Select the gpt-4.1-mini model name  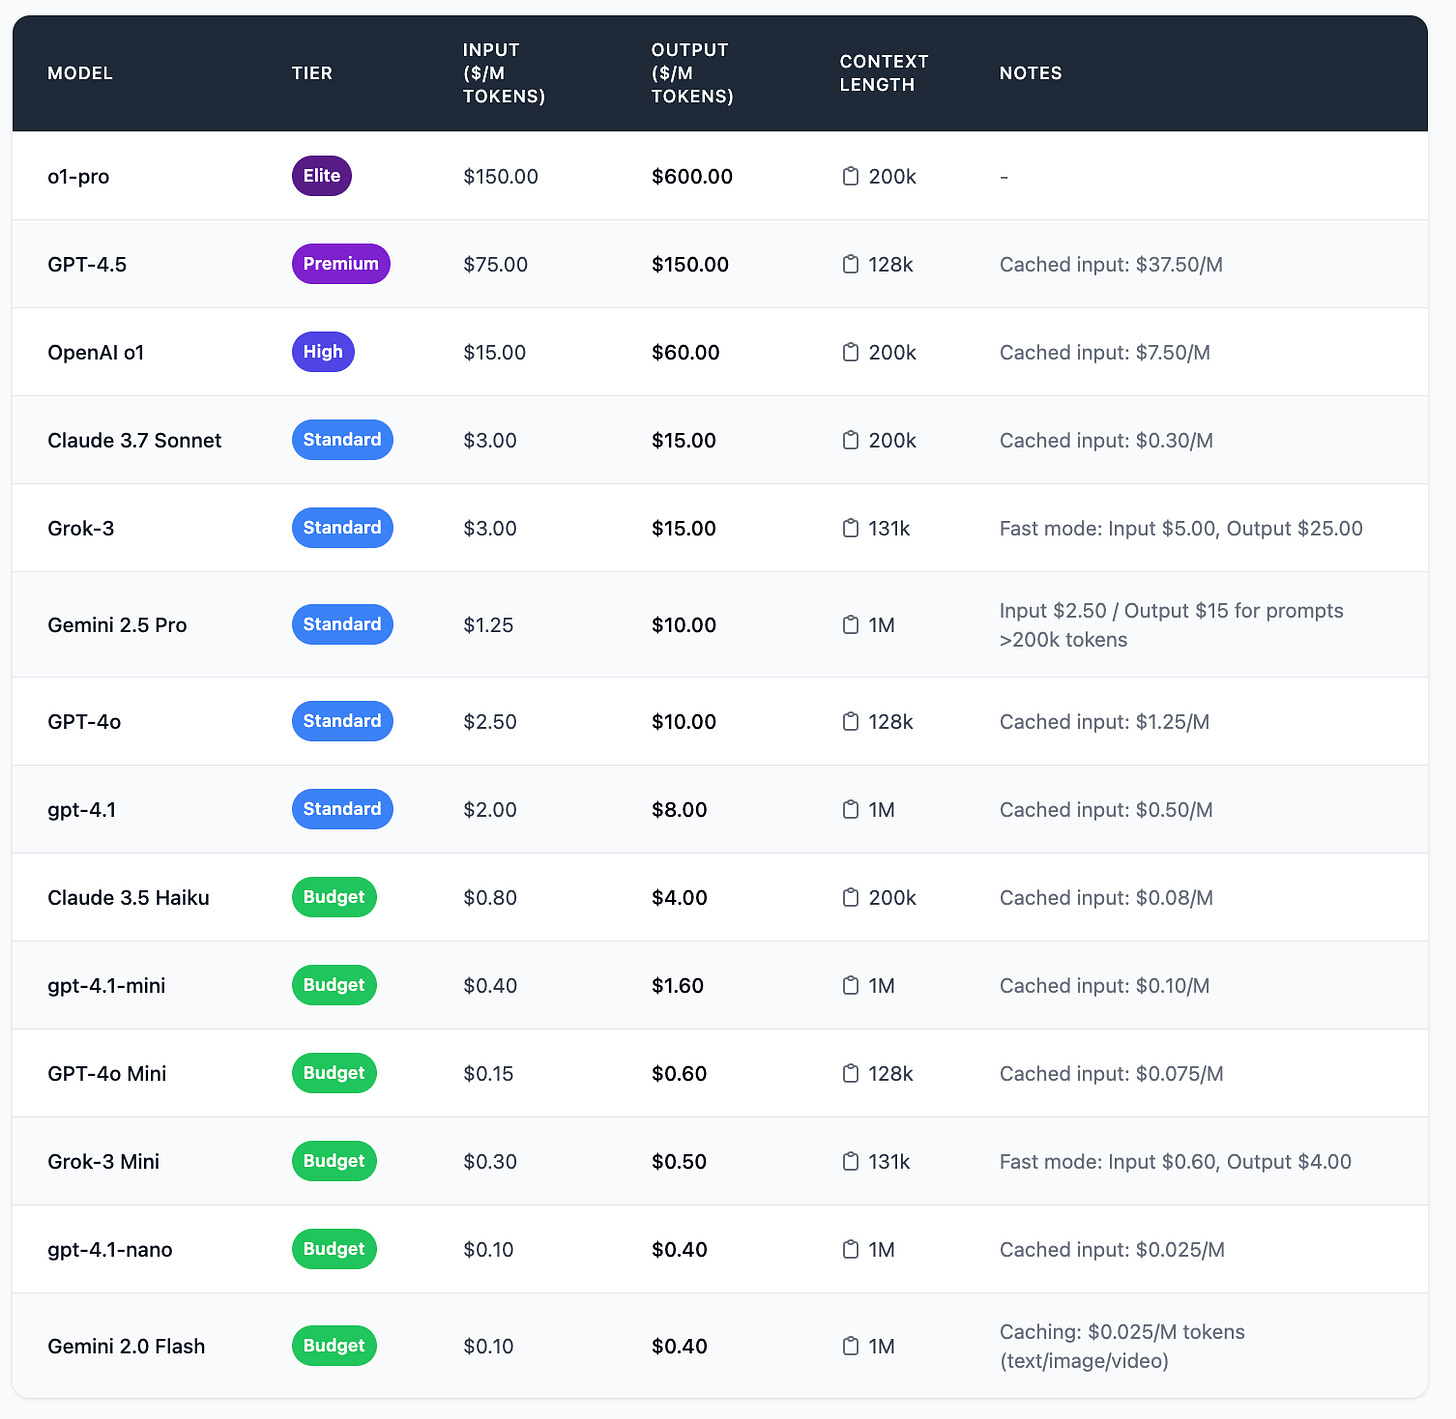point(107,986)
